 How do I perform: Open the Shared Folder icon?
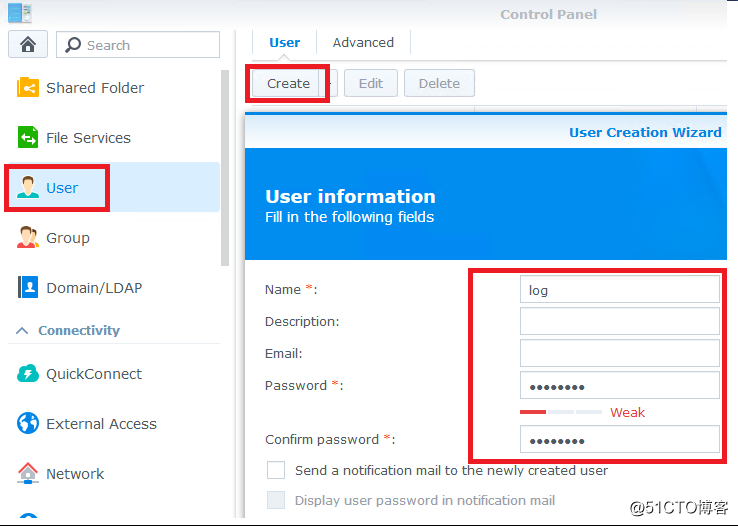[28, 88]
